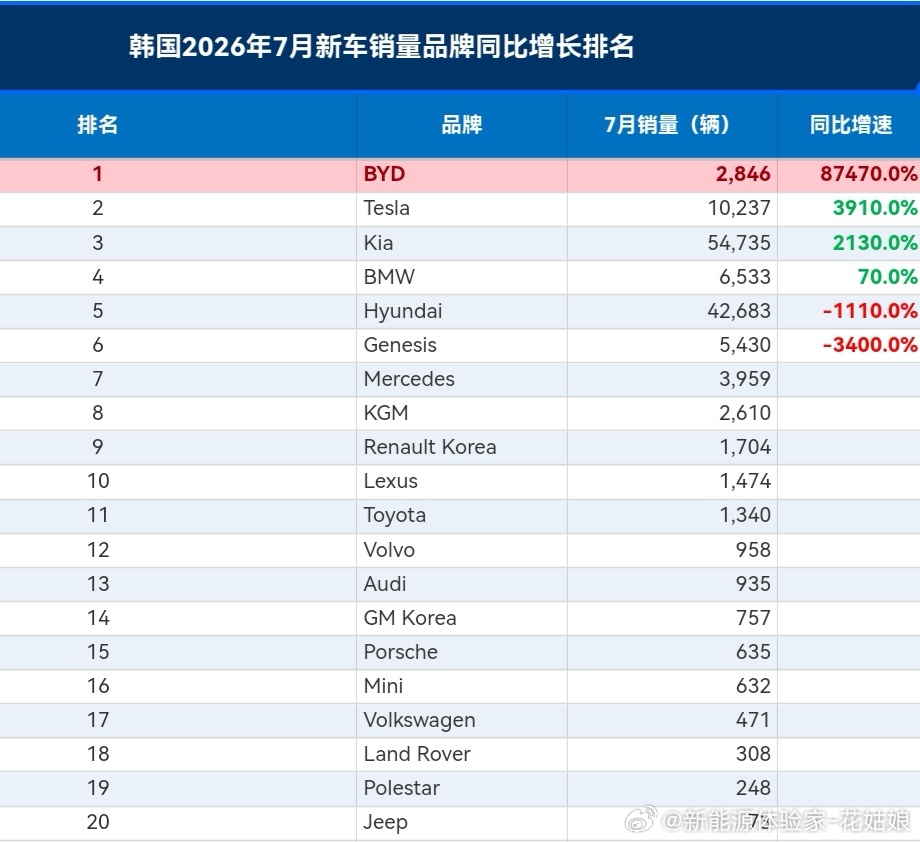Click Porsche sales value 635
Viewport: 920px width, 842px height.
[x=753, y=652]
